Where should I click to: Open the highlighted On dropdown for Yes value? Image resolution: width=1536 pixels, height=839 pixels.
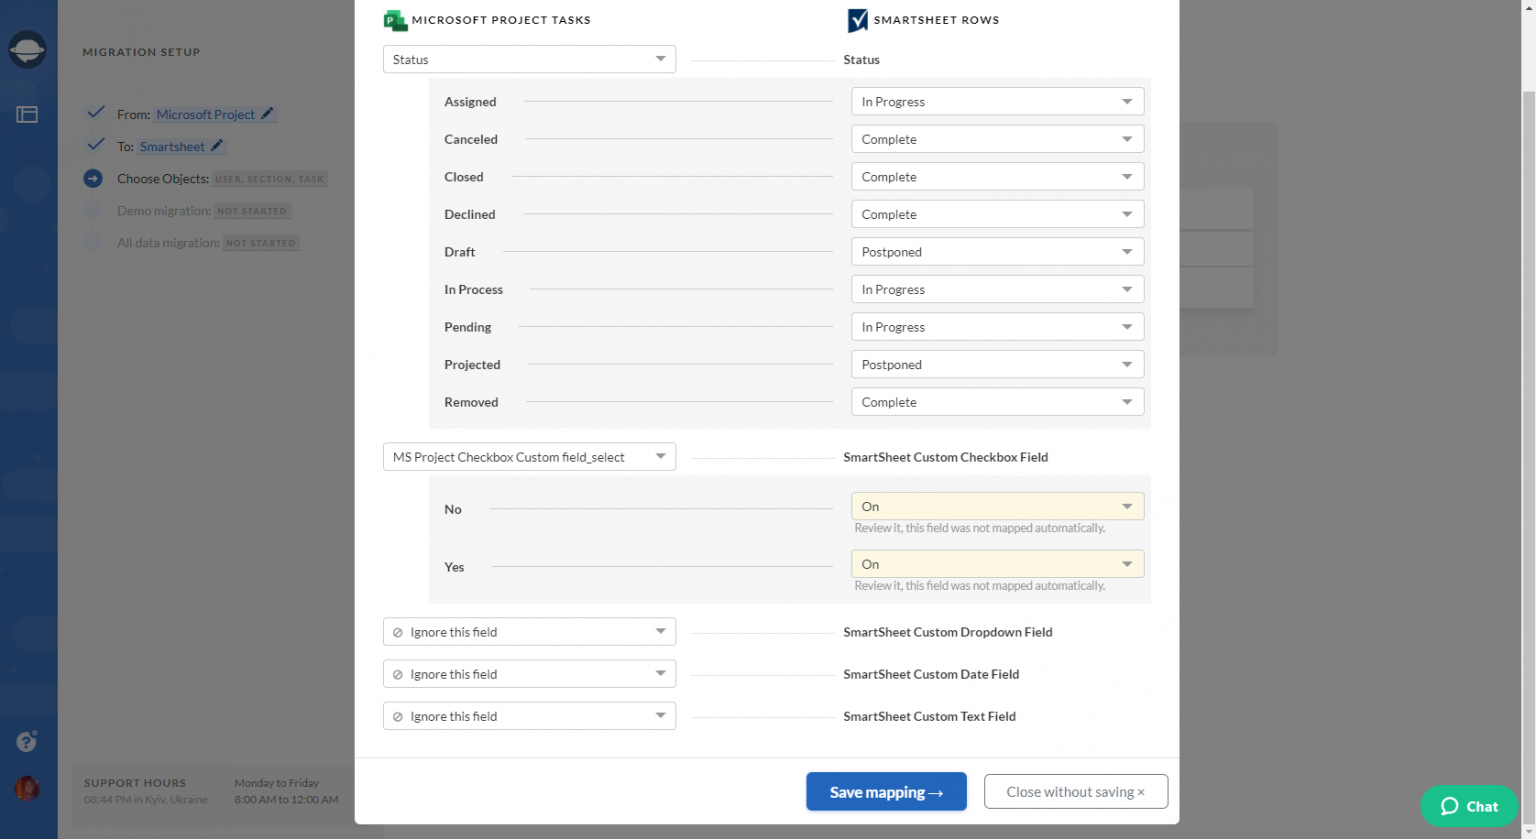pyautogui.click(x=996, y=563)
